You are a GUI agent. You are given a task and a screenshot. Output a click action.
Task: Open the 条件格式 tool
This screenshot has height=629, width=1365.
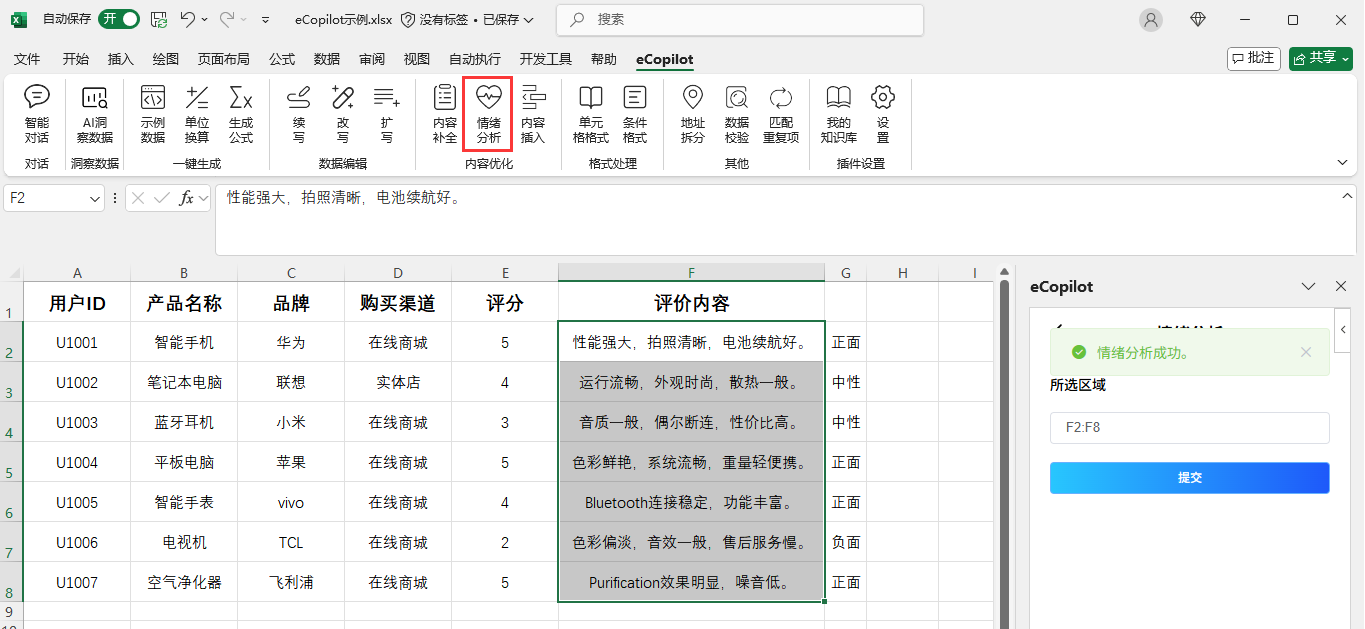click(x=635, y=113)
